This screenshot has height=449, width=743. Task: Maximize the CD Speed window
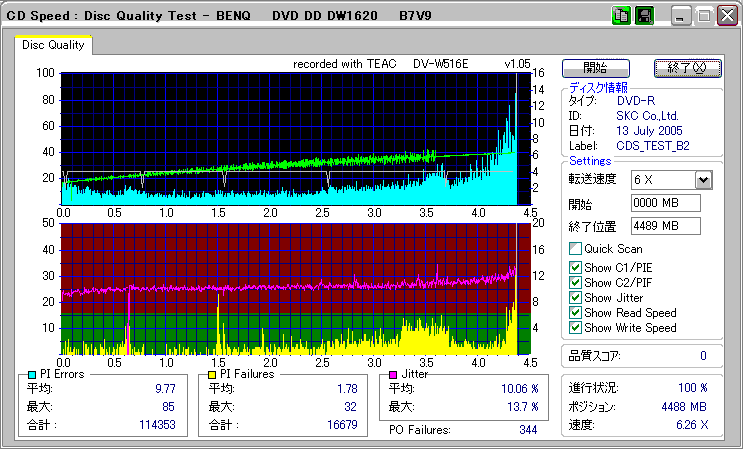(x=704, y=16)
